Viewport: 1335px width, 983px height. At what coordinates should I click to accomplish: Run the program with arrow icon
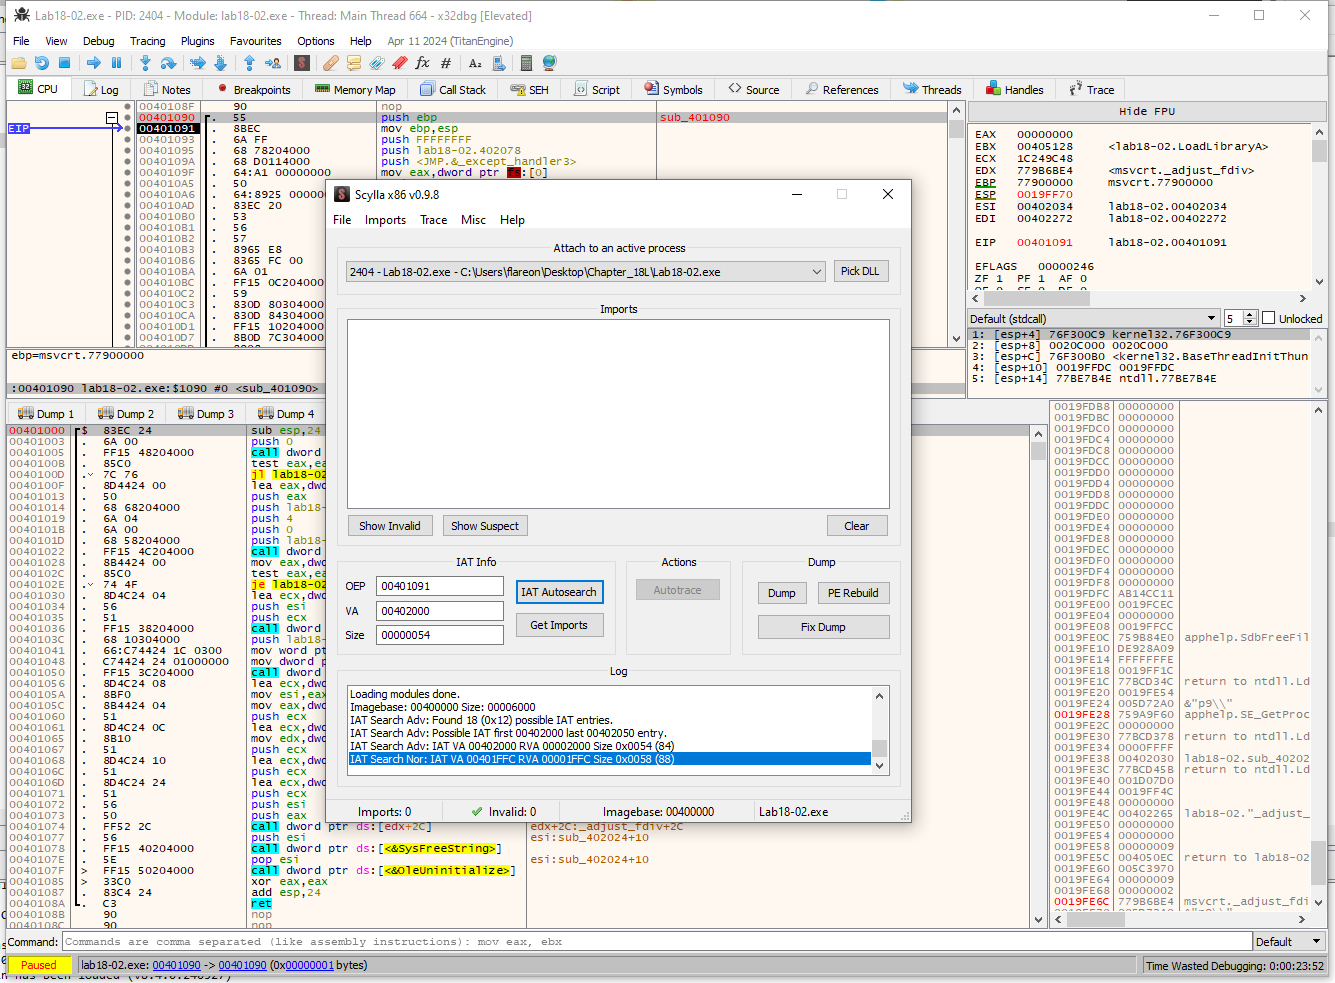(93, 63)
